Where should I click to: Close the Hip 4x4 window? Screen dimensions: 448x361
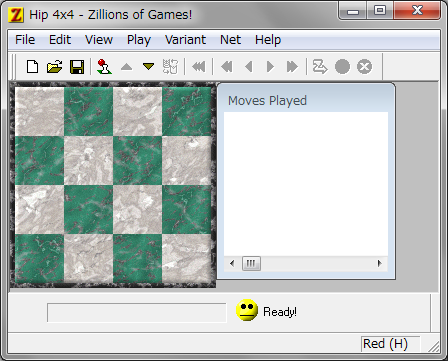[417, 11]
